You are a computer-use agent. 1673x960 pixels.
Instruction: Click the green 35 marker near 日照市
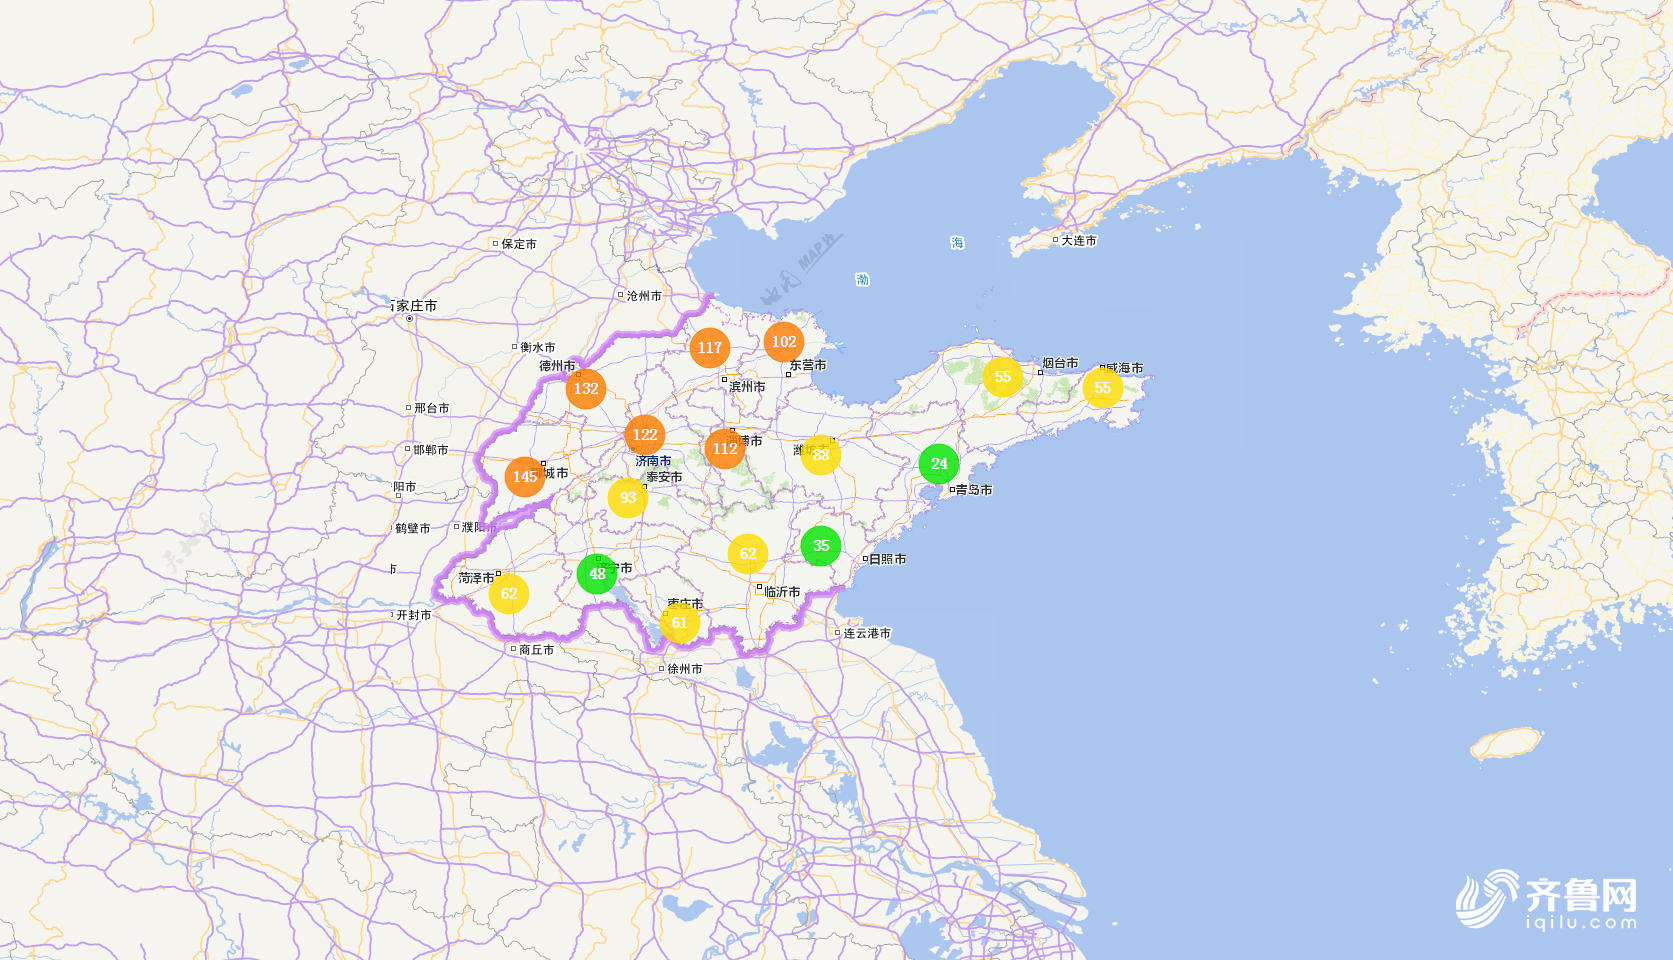[821, 546]
